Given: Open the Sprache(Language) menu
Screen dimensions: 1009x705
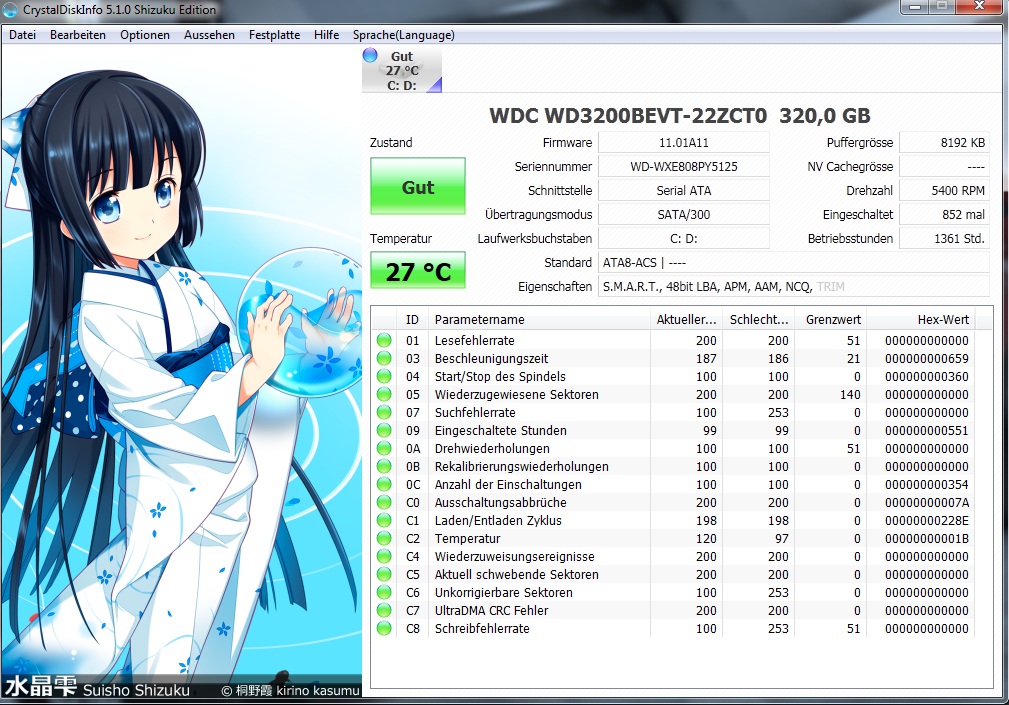Looking at the screenshot, I should coord(403,35).
